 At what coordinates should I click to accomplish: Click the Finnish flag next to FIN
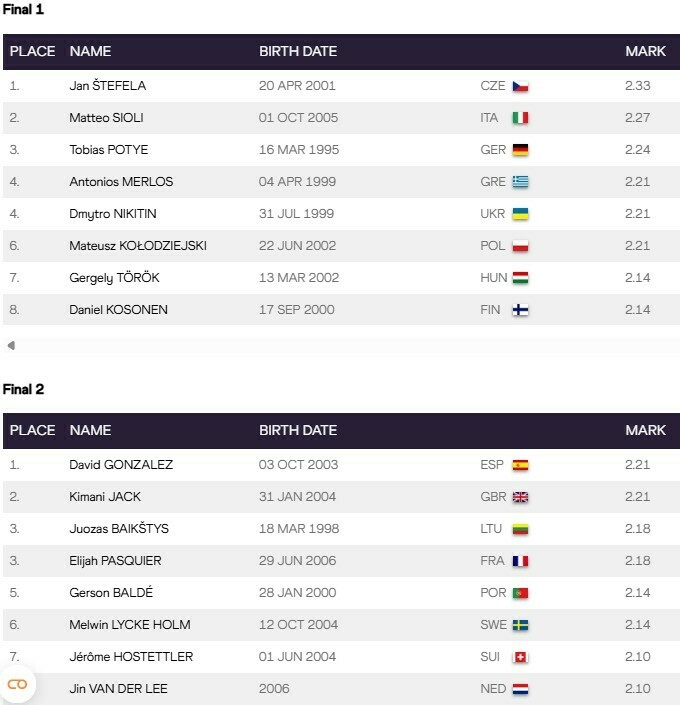(x=520, y=310)
